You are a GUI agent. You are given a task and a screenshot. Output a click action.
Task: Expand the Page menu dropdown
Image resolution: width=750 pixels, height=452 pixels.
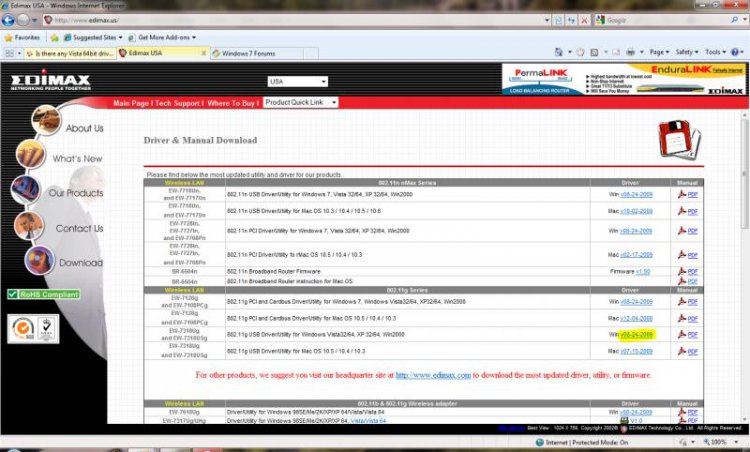coord(659,52)
